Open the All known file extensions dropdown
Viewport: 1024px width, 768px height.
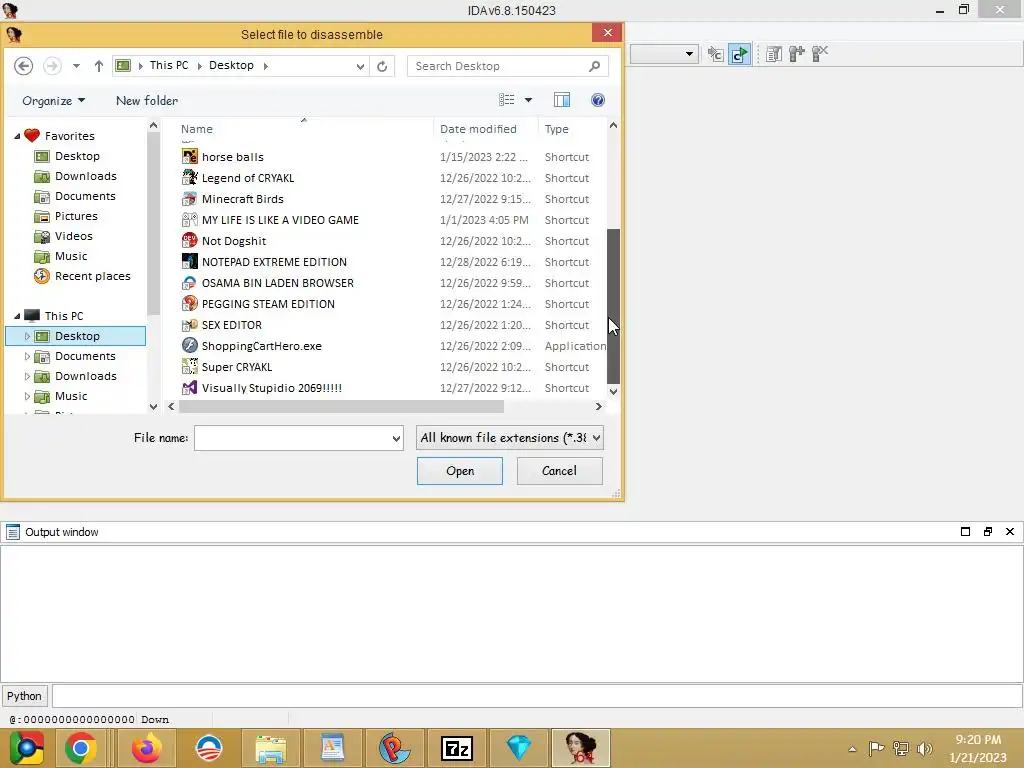(x=596, y=438)
